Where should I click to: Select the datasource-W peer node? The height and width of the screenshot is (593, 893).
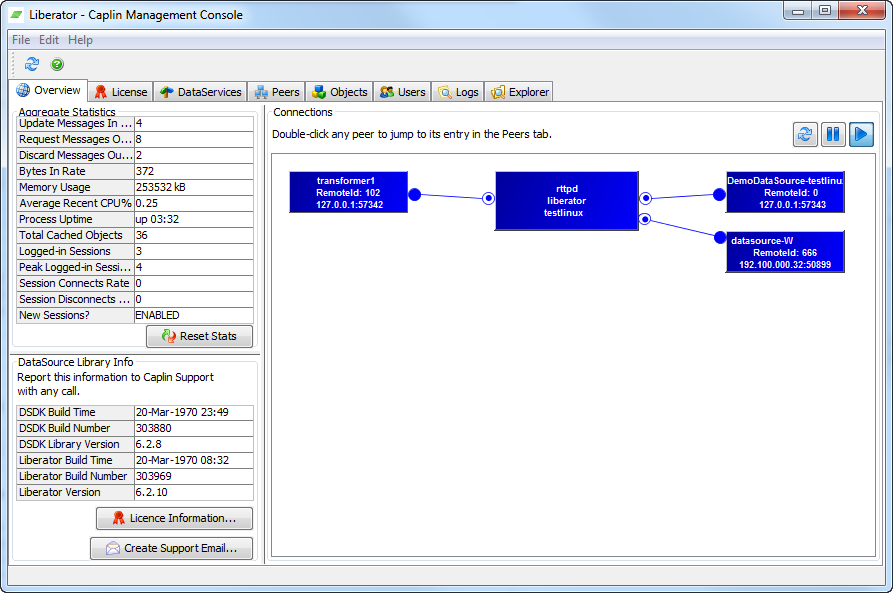pos(785,252)
